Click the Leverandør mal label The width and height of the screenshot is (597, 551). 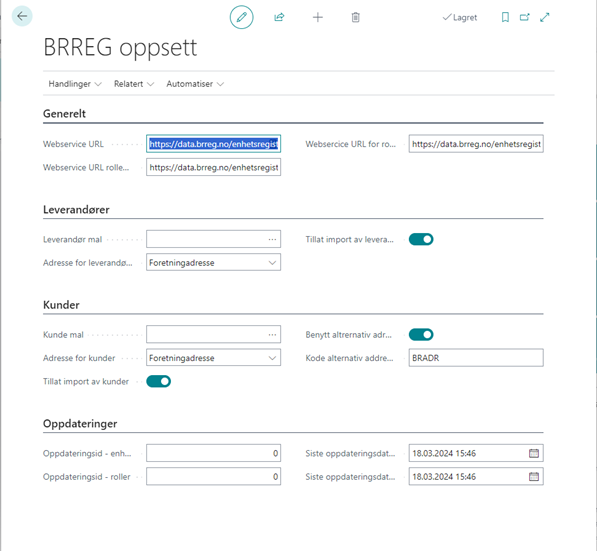72,240
